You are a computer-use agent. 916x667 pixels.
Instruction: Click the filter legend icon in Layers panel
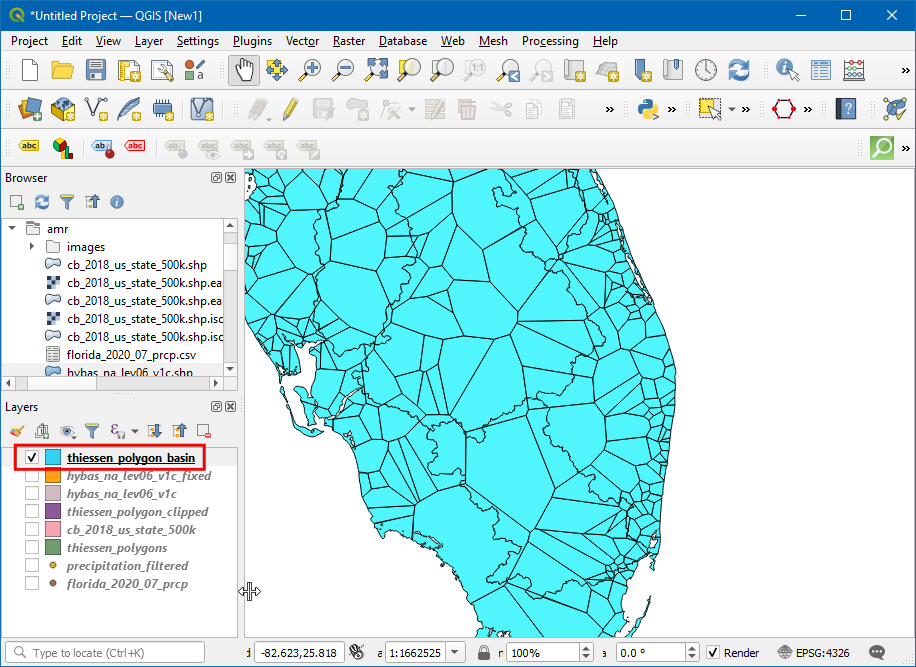[92, 431]
